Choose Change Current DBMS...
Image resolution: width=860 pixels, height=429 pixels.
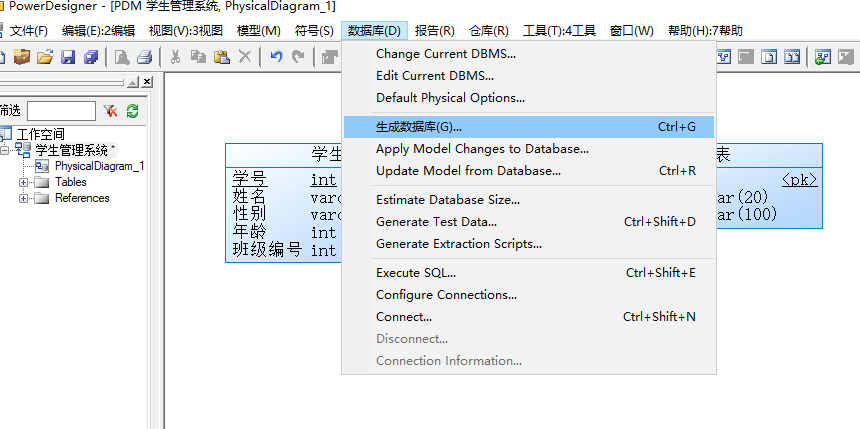click(x=529, y=54)
